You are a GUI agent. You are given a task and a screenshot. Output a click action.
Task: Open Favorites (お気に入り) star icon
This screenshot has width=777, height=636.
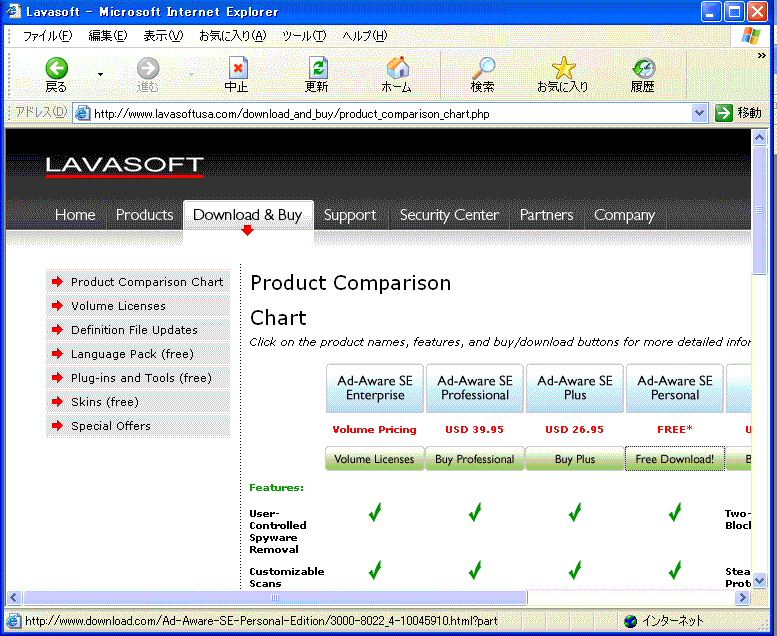(563, 74)
